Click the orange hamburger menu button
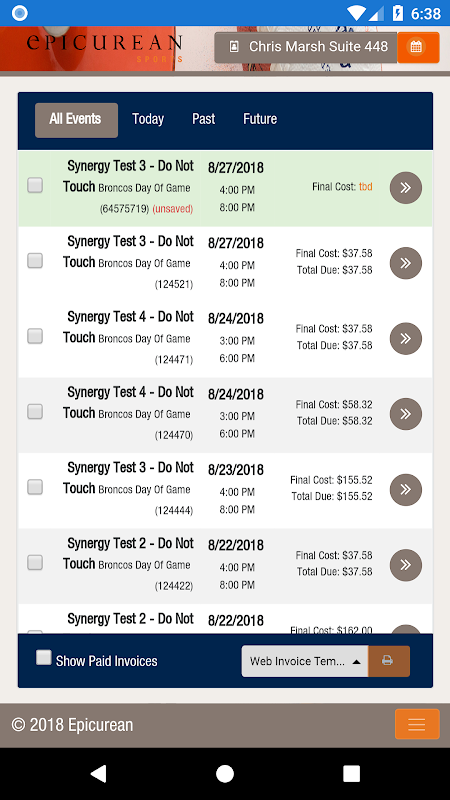Viewport: 450px width, 800px height. pyautogui.click(x=417, y=724)
